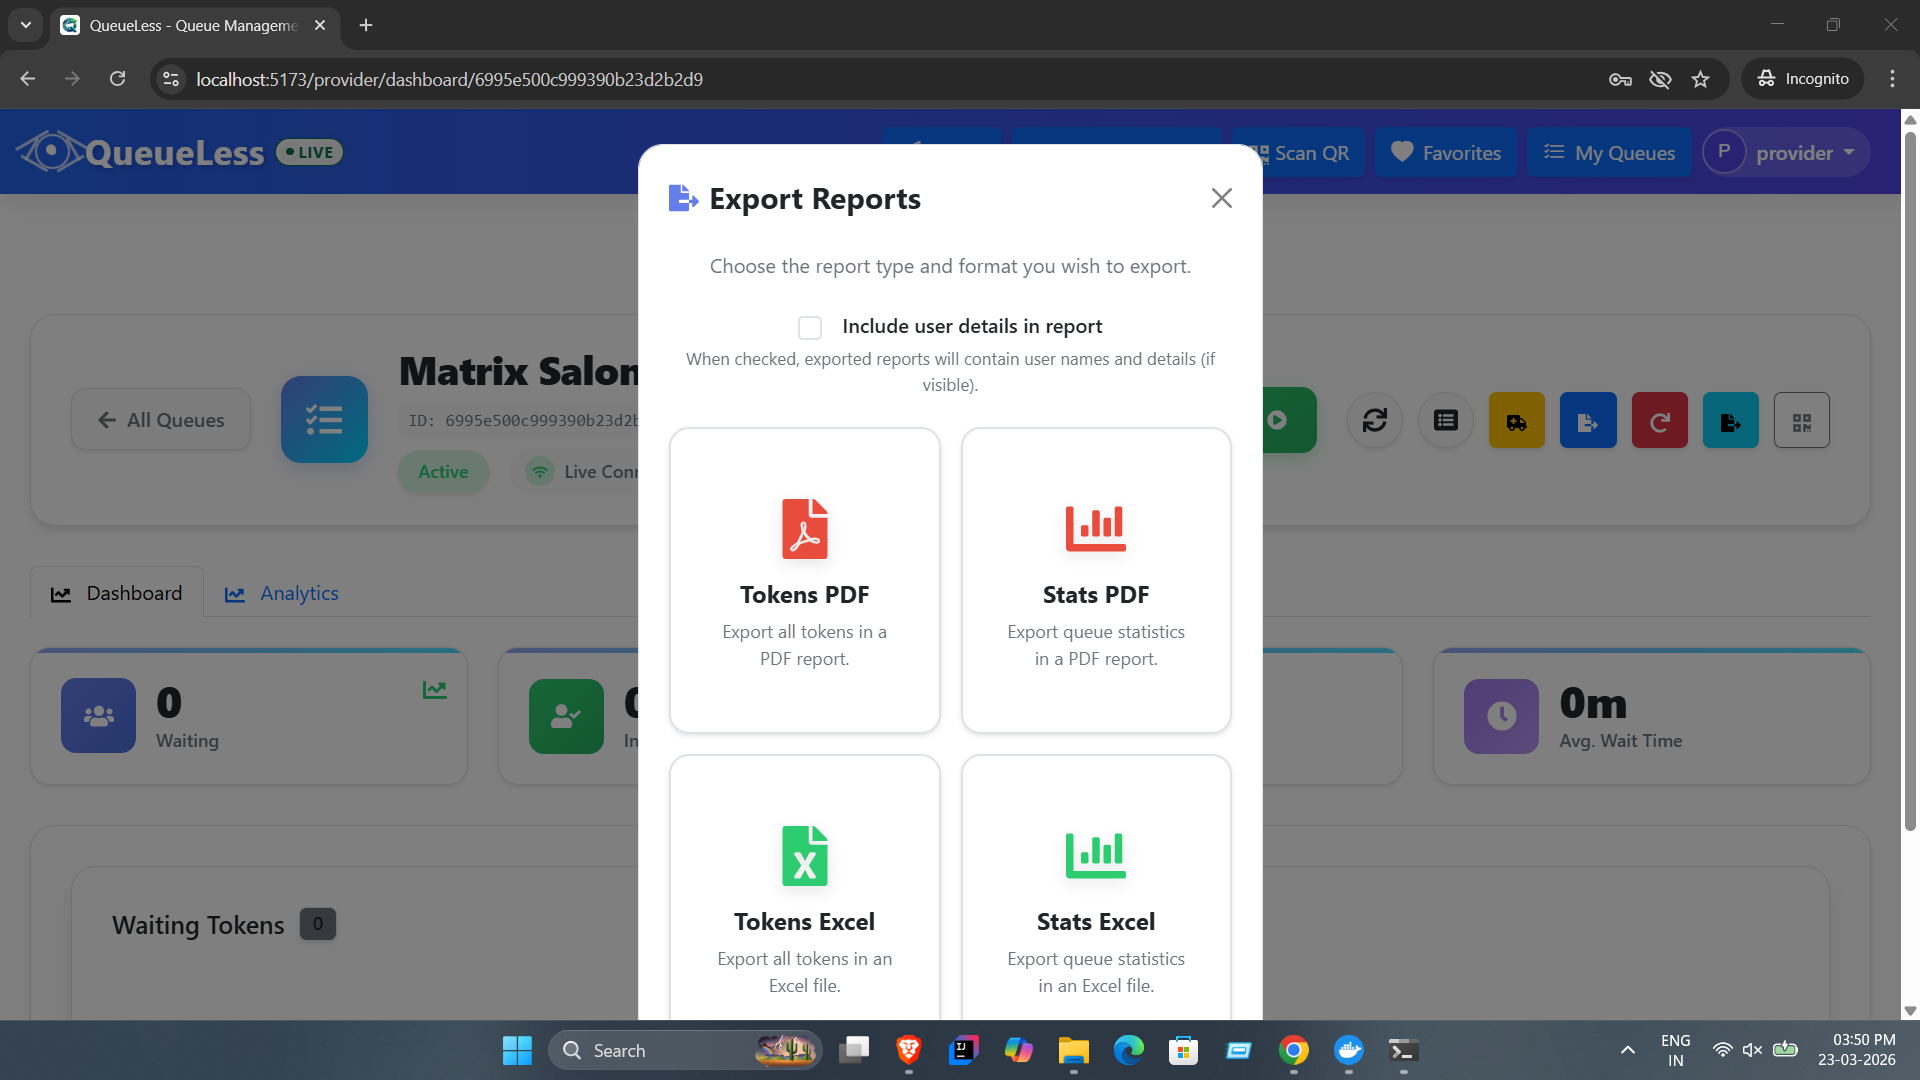
Task: Click the refresh queue circular-arrows icon
Action: coord(1375,420)
